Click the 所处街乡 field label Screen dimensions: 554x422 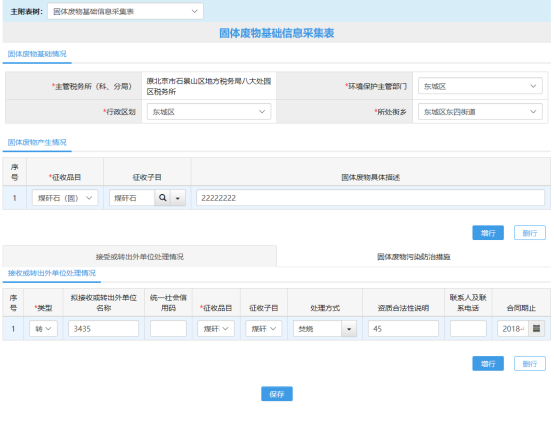coord(390,112)
